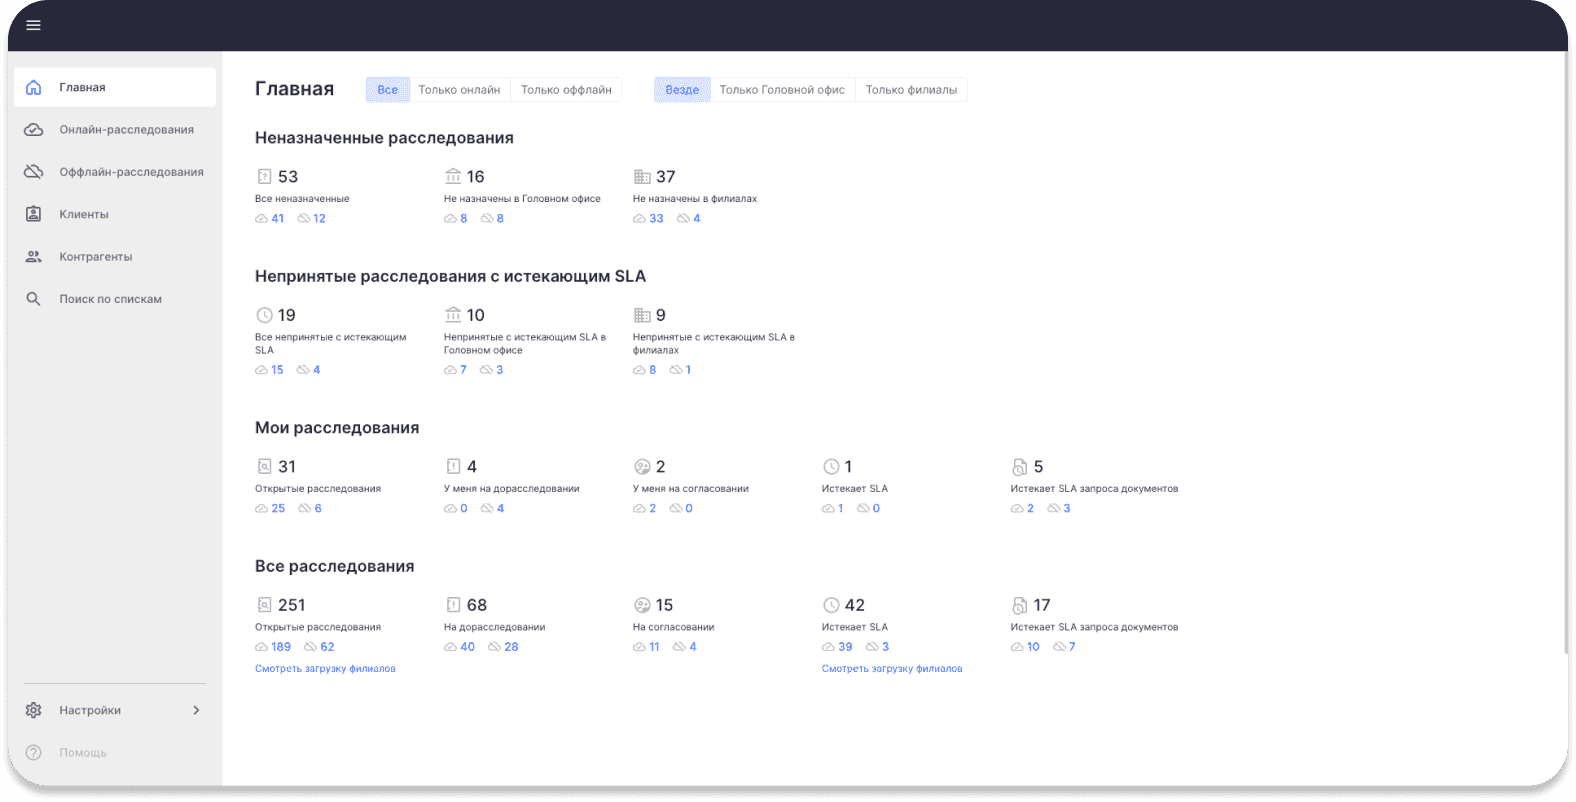This screenshot has width=1576, height=802.
Task: Click the Поиск по спискам magnifier icon
Action: point(34,299)
